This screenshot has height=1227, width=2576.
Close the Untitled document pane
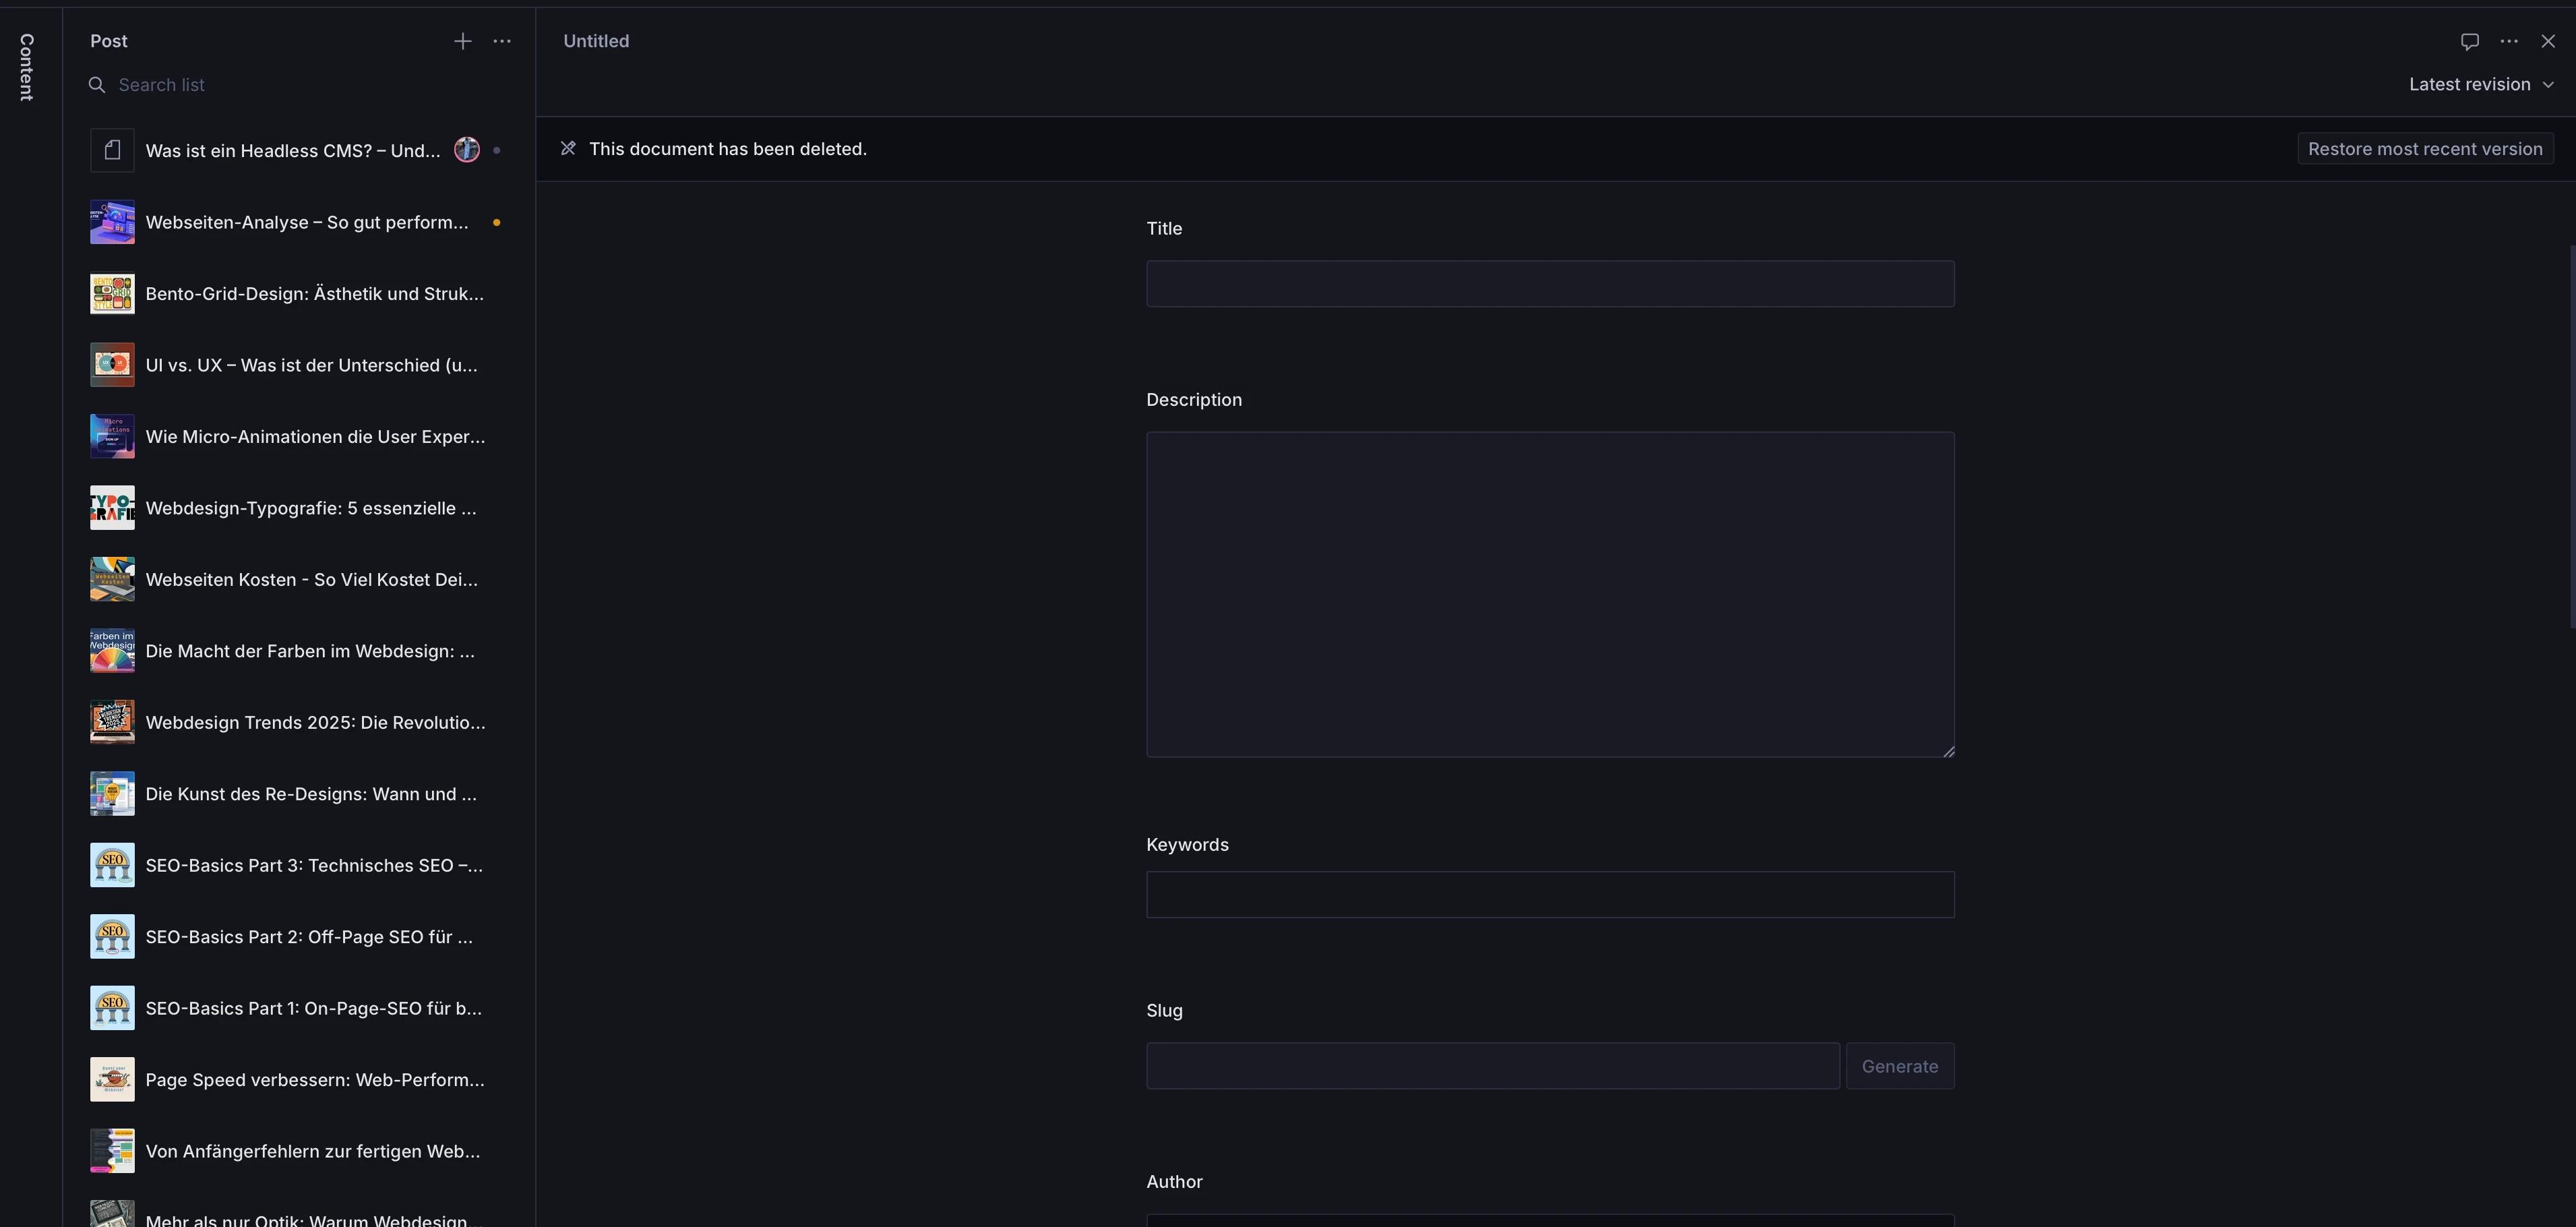pos(2548,41)
